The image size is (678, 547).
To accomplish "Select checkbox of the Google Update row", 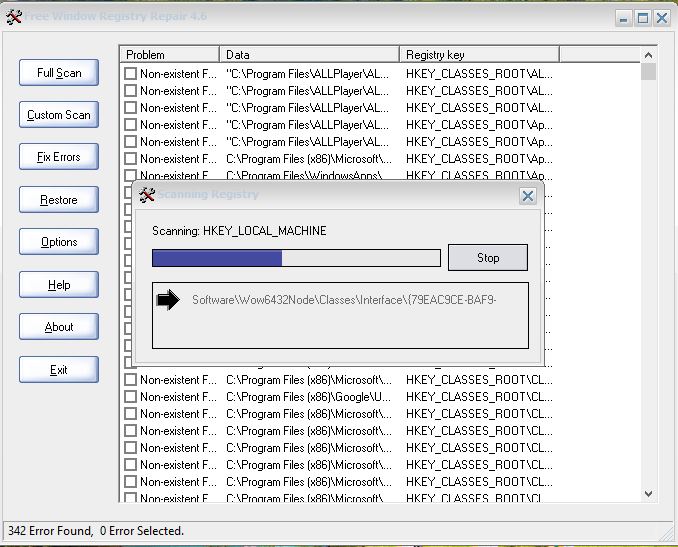I will (130, 397).
